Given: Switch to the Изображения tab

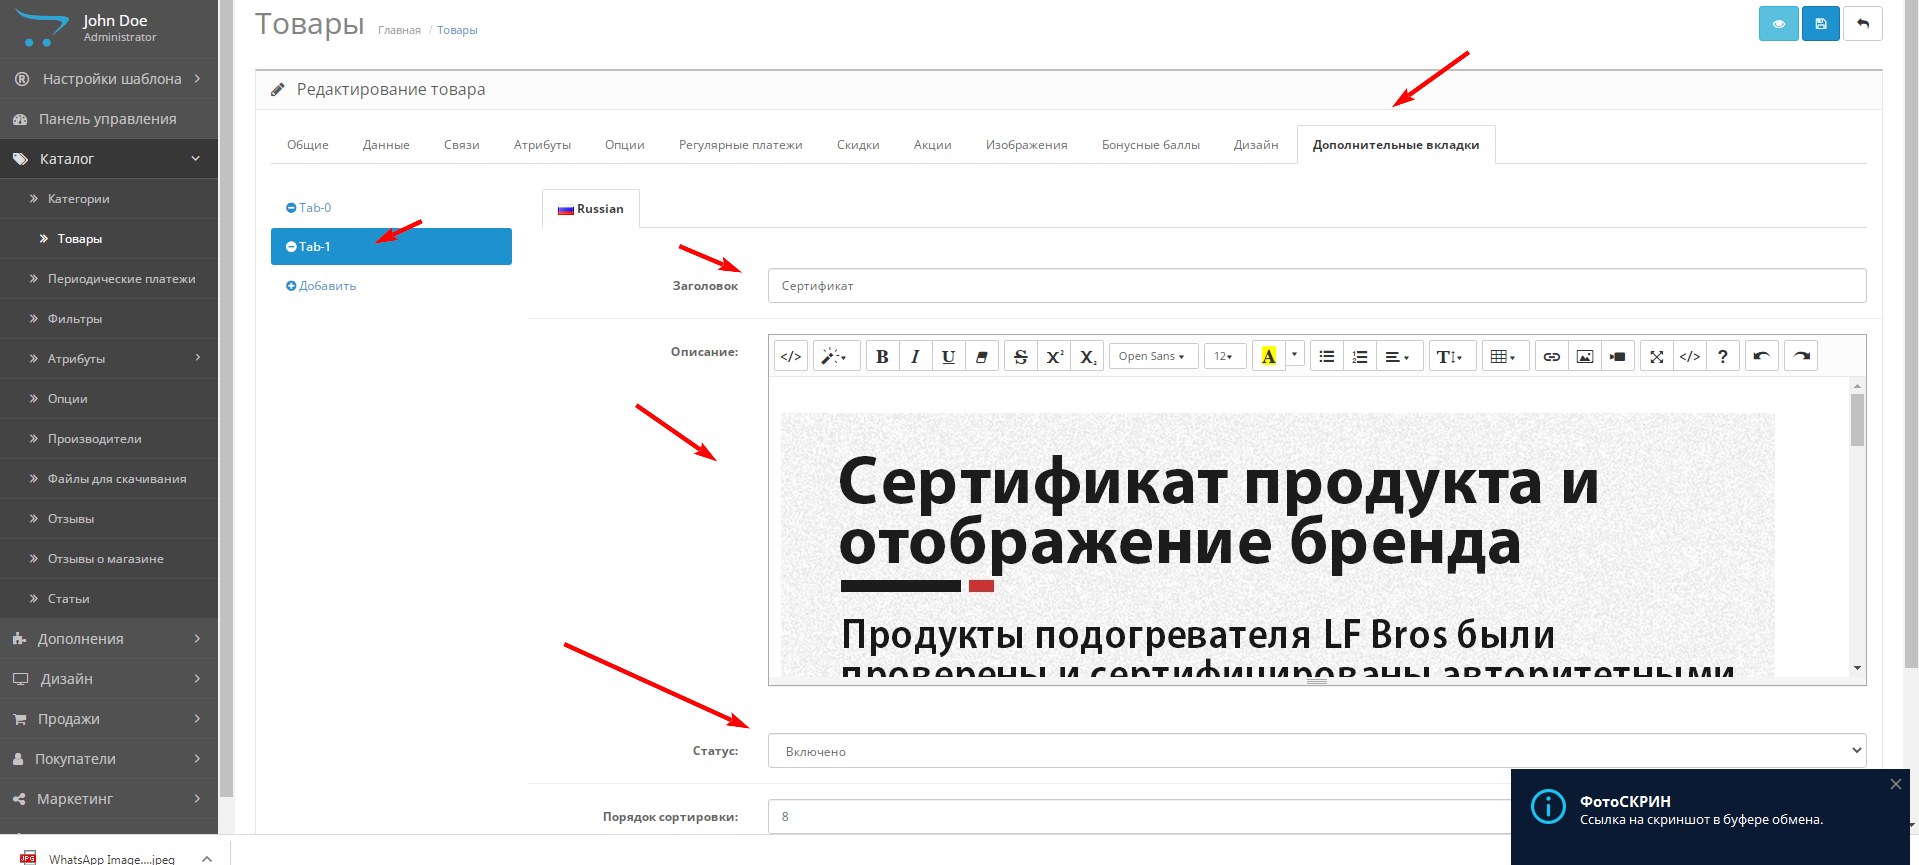Looking at the screenshot, I should click(1027, 145).
